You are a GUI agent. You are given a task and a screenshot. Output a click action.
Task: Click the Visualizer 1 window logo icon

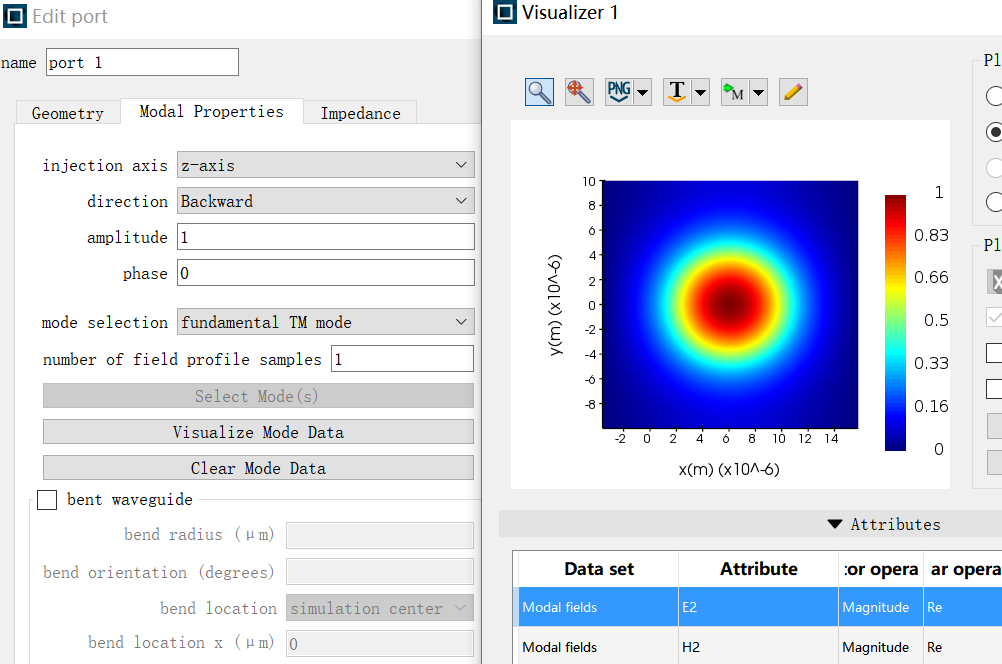tap(505, 12)
